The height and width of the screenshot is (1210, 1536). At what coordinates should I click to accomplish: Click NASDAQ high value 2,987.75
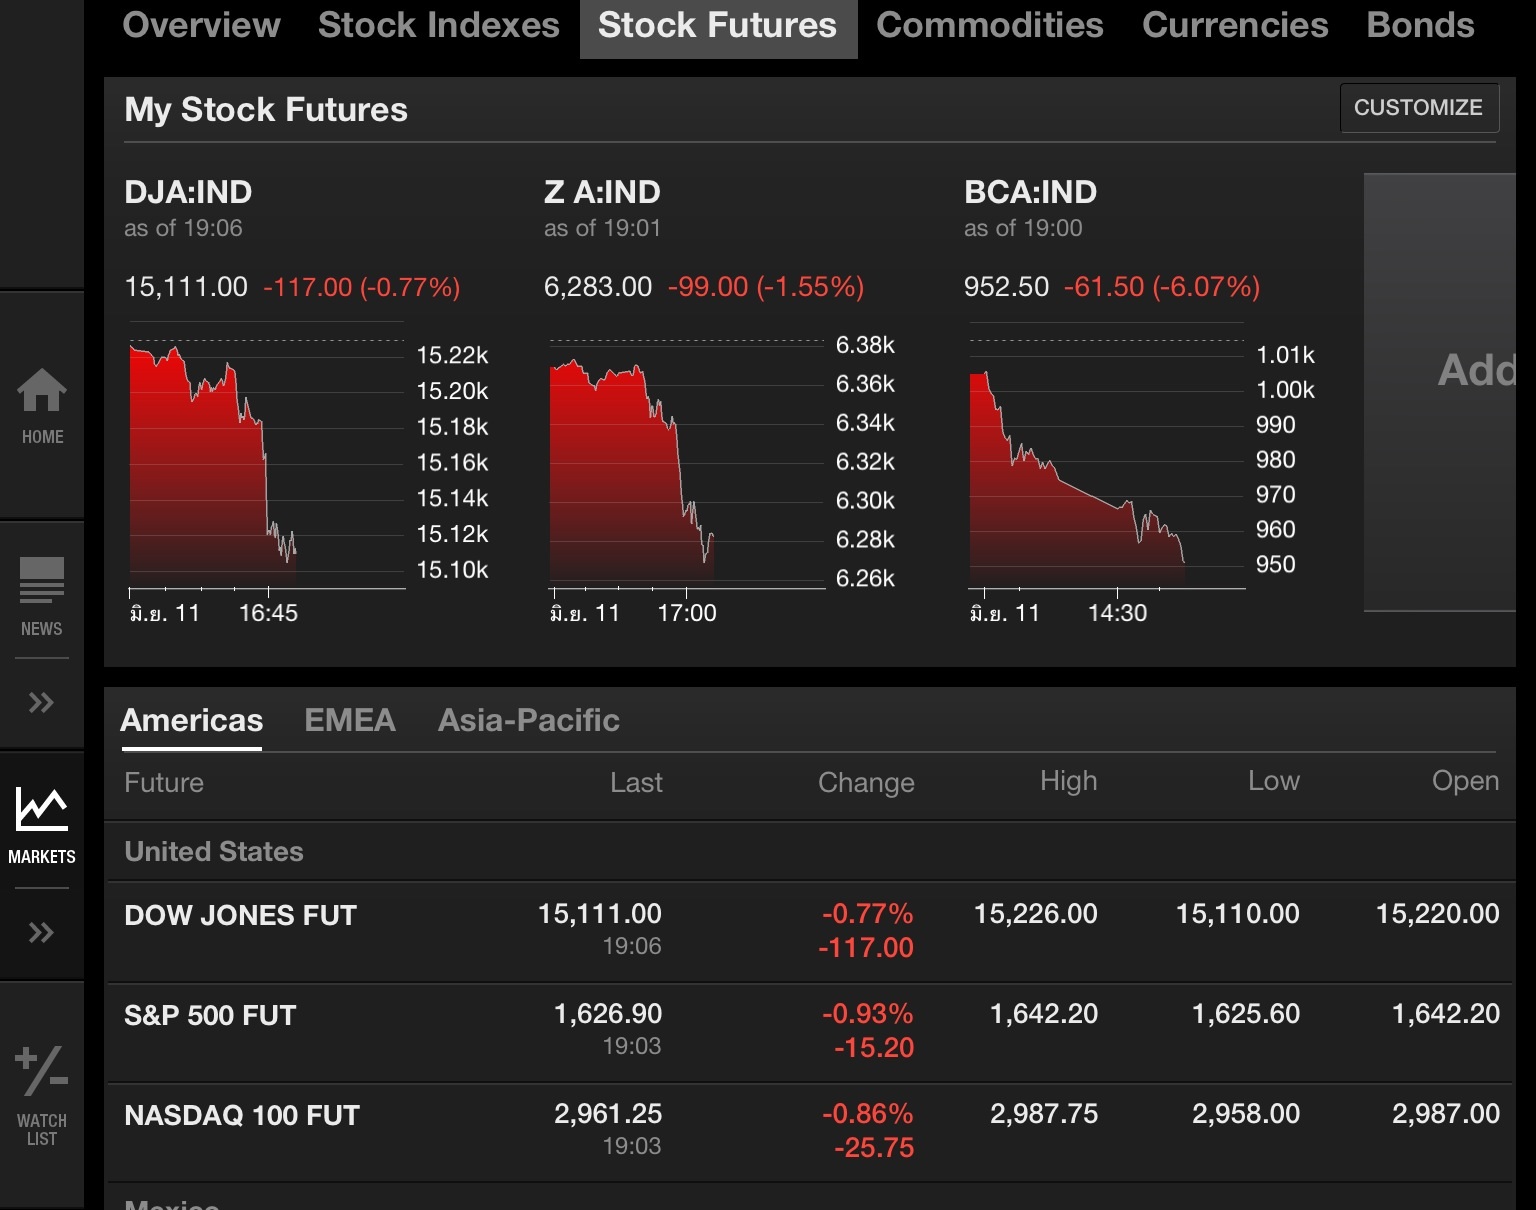(1044, 1113)
